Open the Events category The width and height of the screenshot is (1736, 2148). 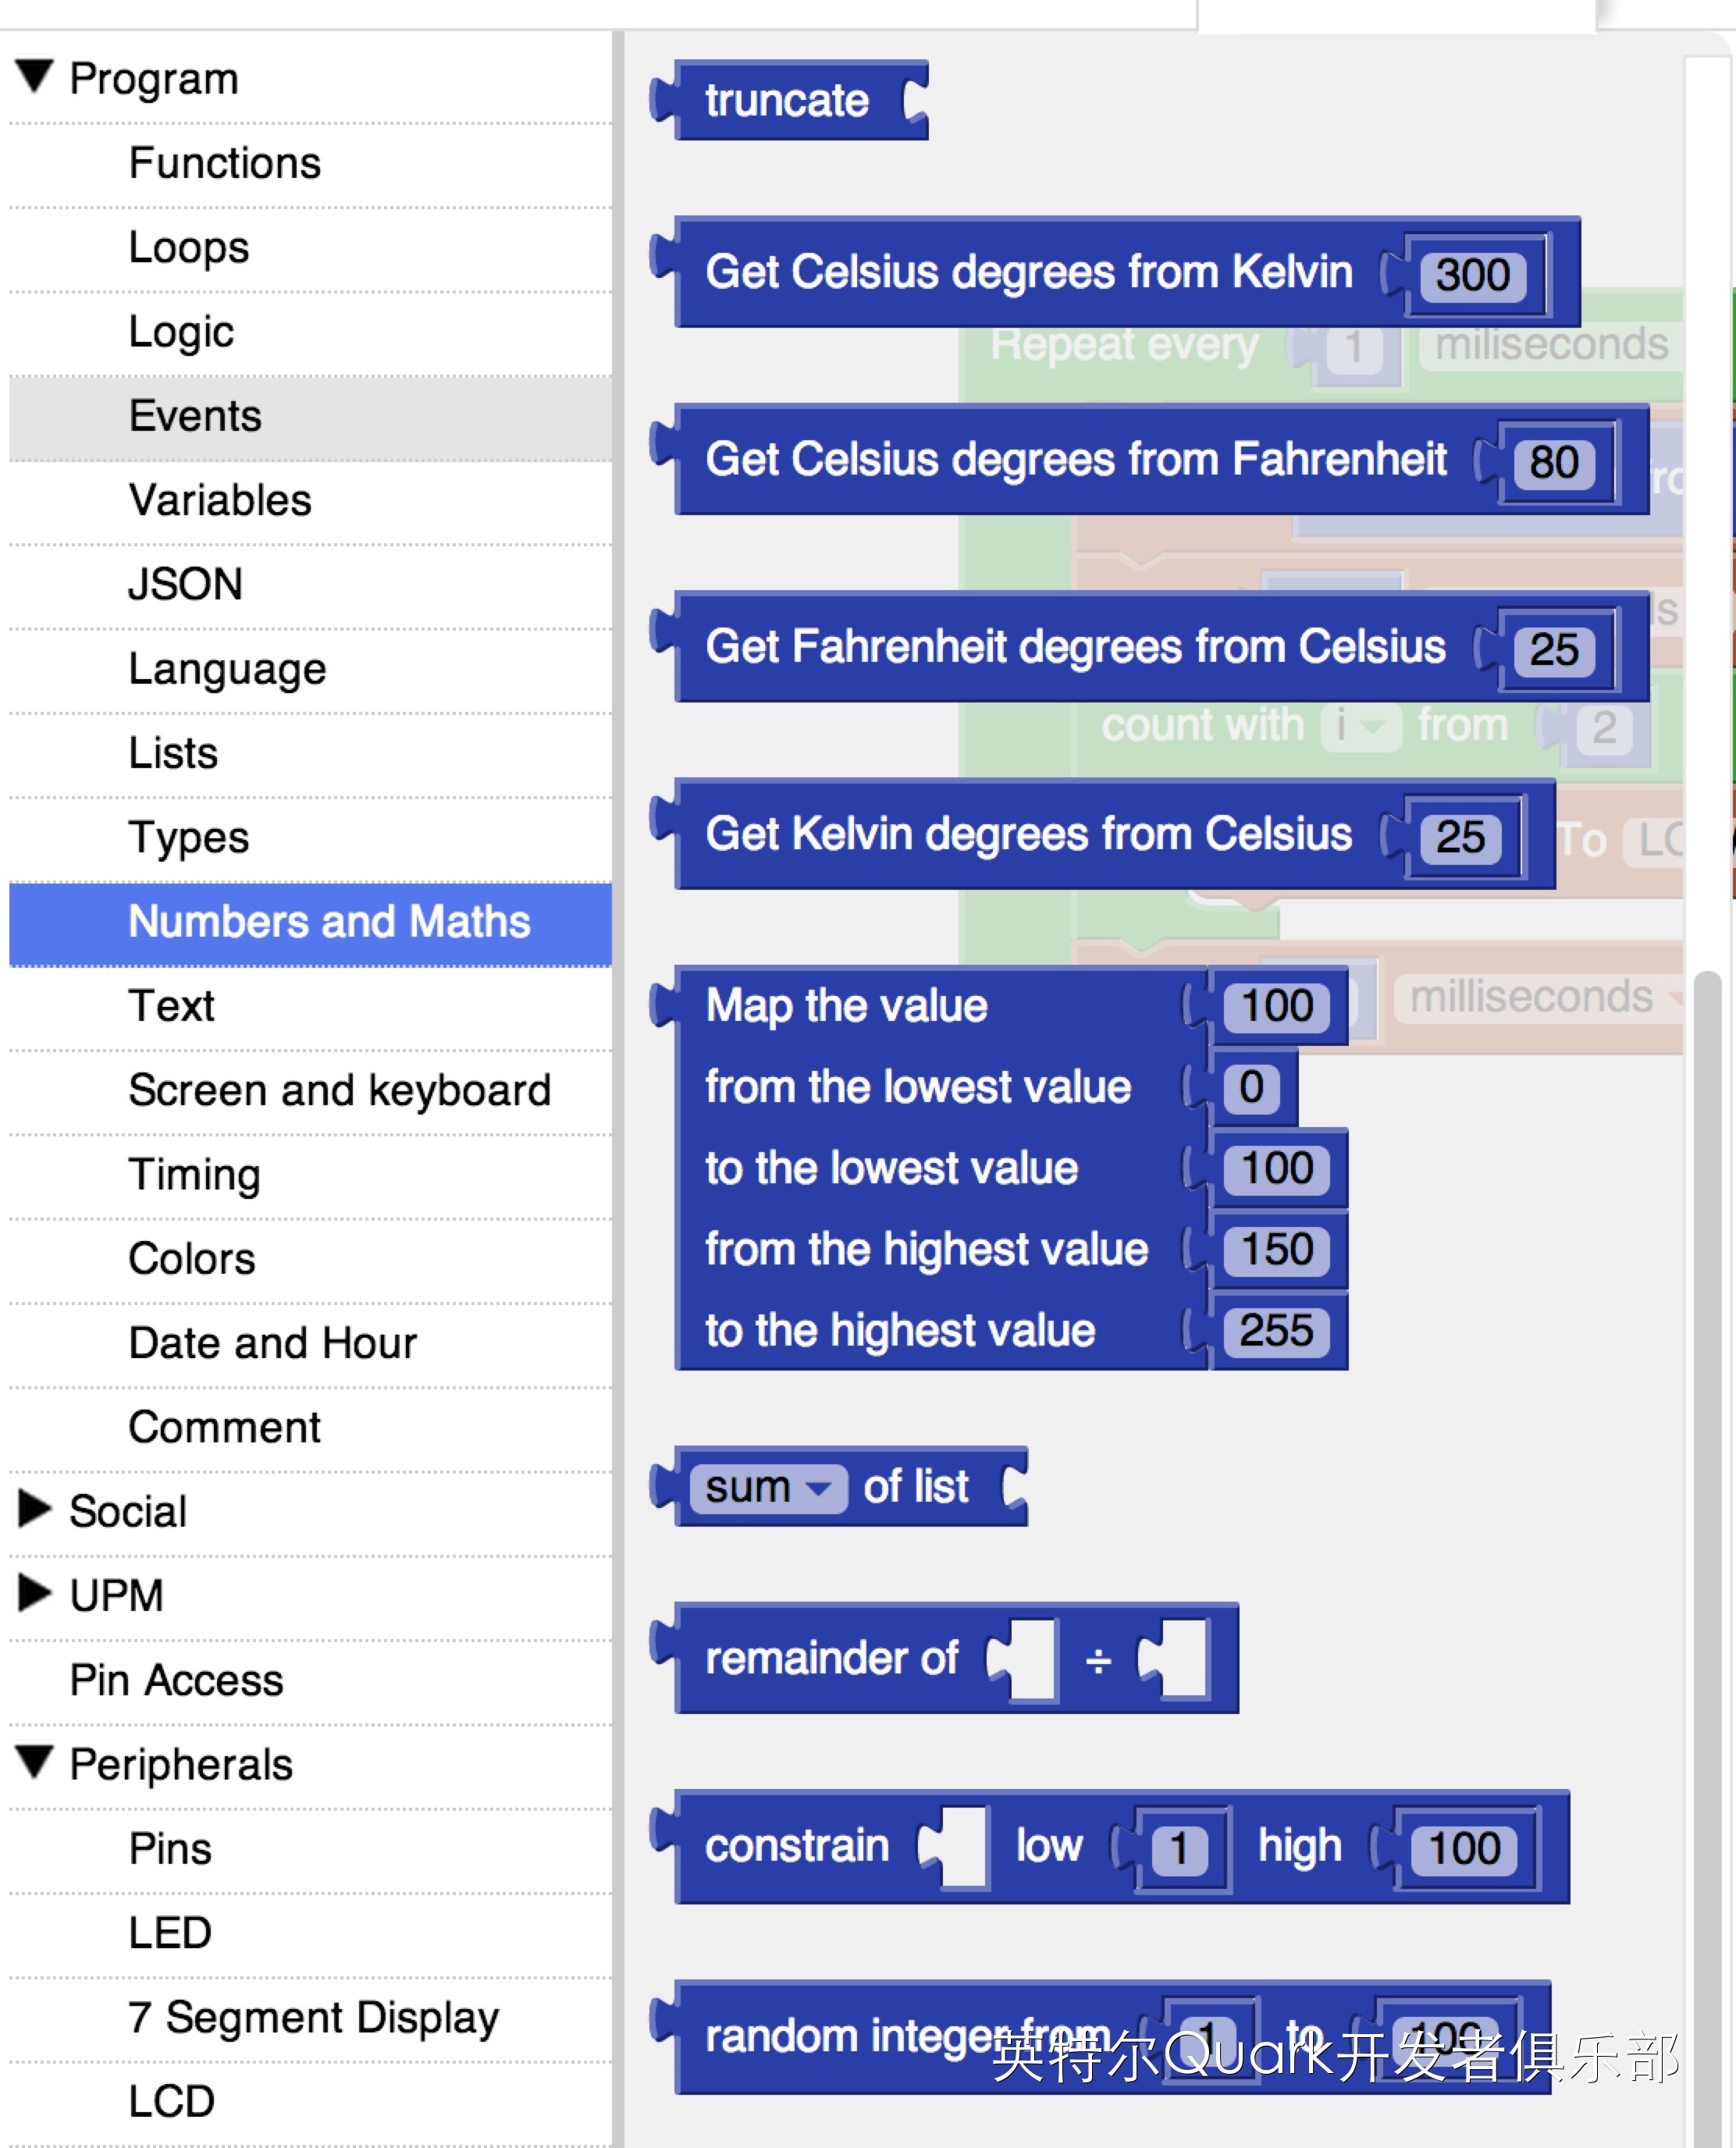195,416
